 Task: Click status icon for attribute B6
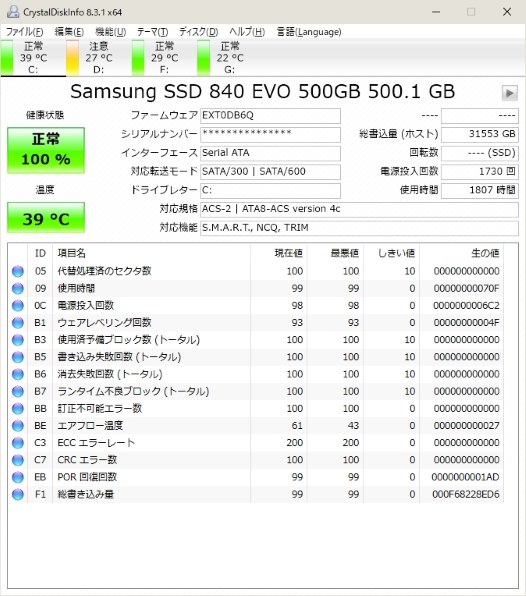click(17, 374)
